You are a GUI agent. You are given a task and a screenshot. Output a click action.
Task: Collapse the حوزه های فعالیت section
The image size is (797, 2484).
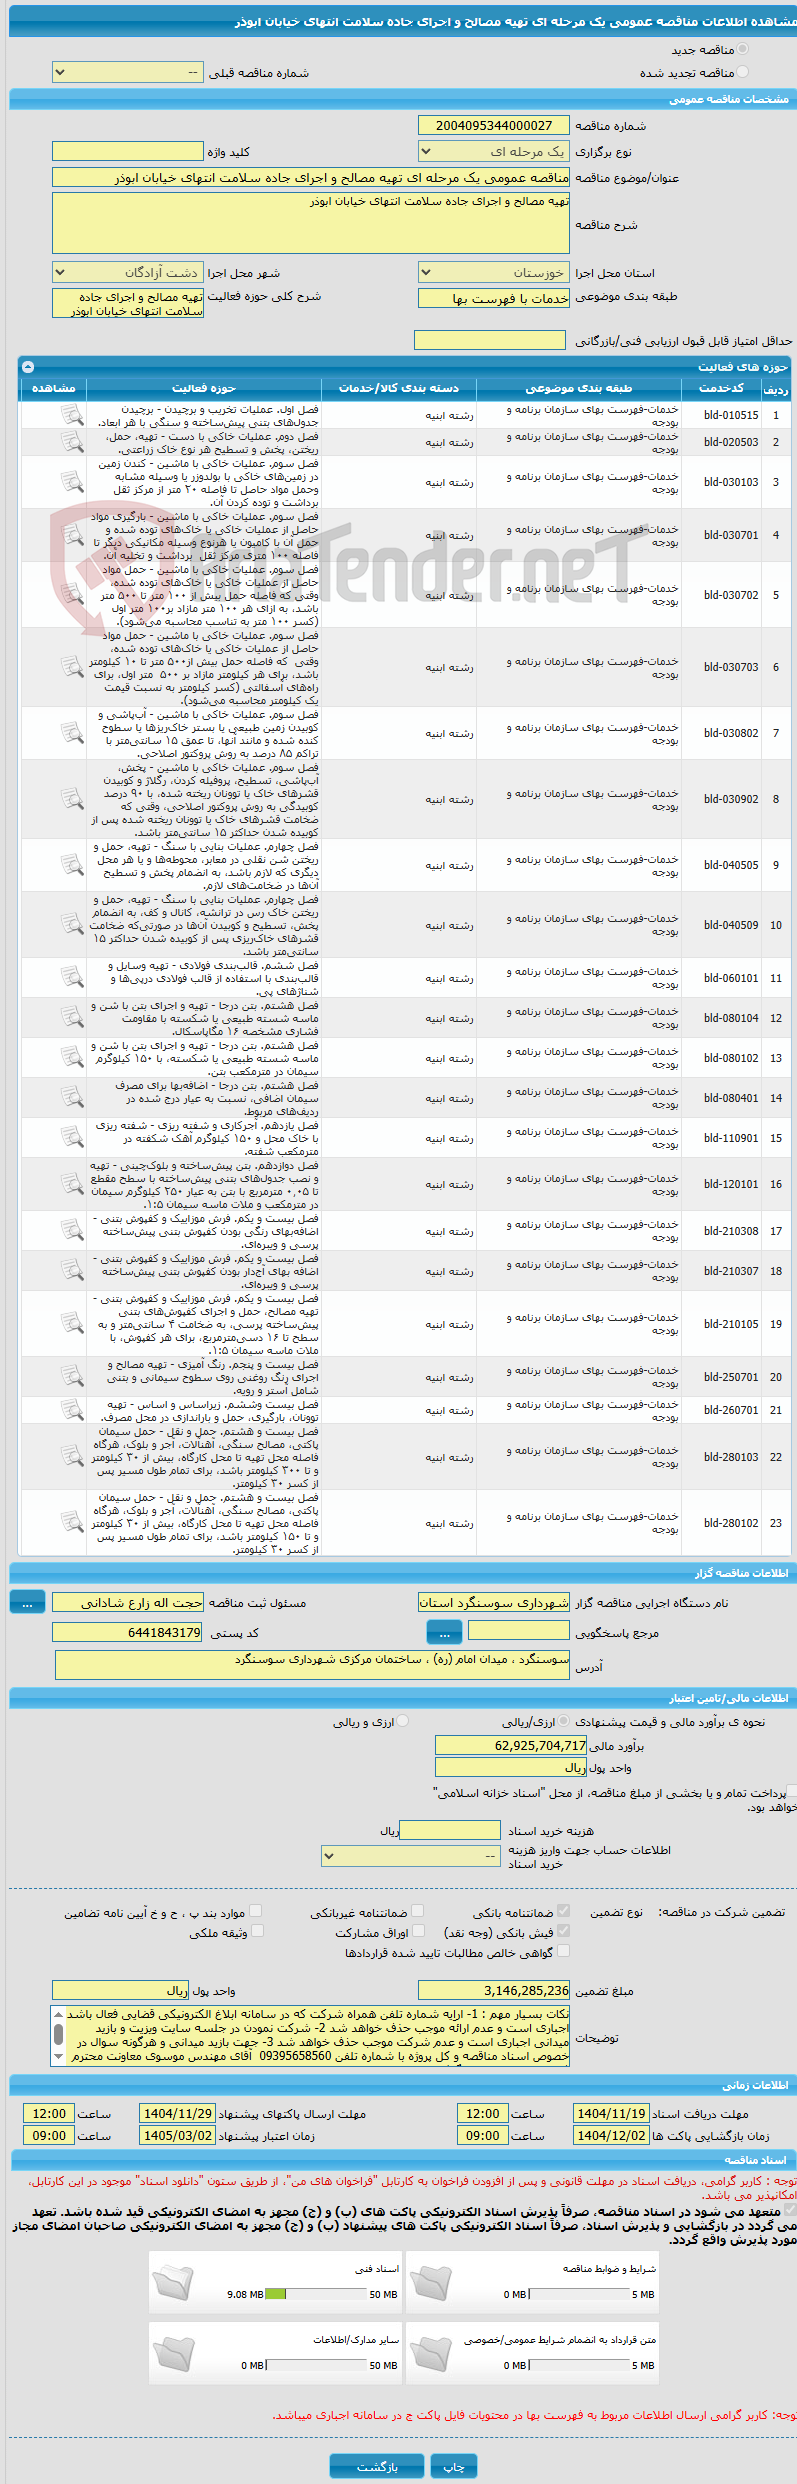coord(27,367)
